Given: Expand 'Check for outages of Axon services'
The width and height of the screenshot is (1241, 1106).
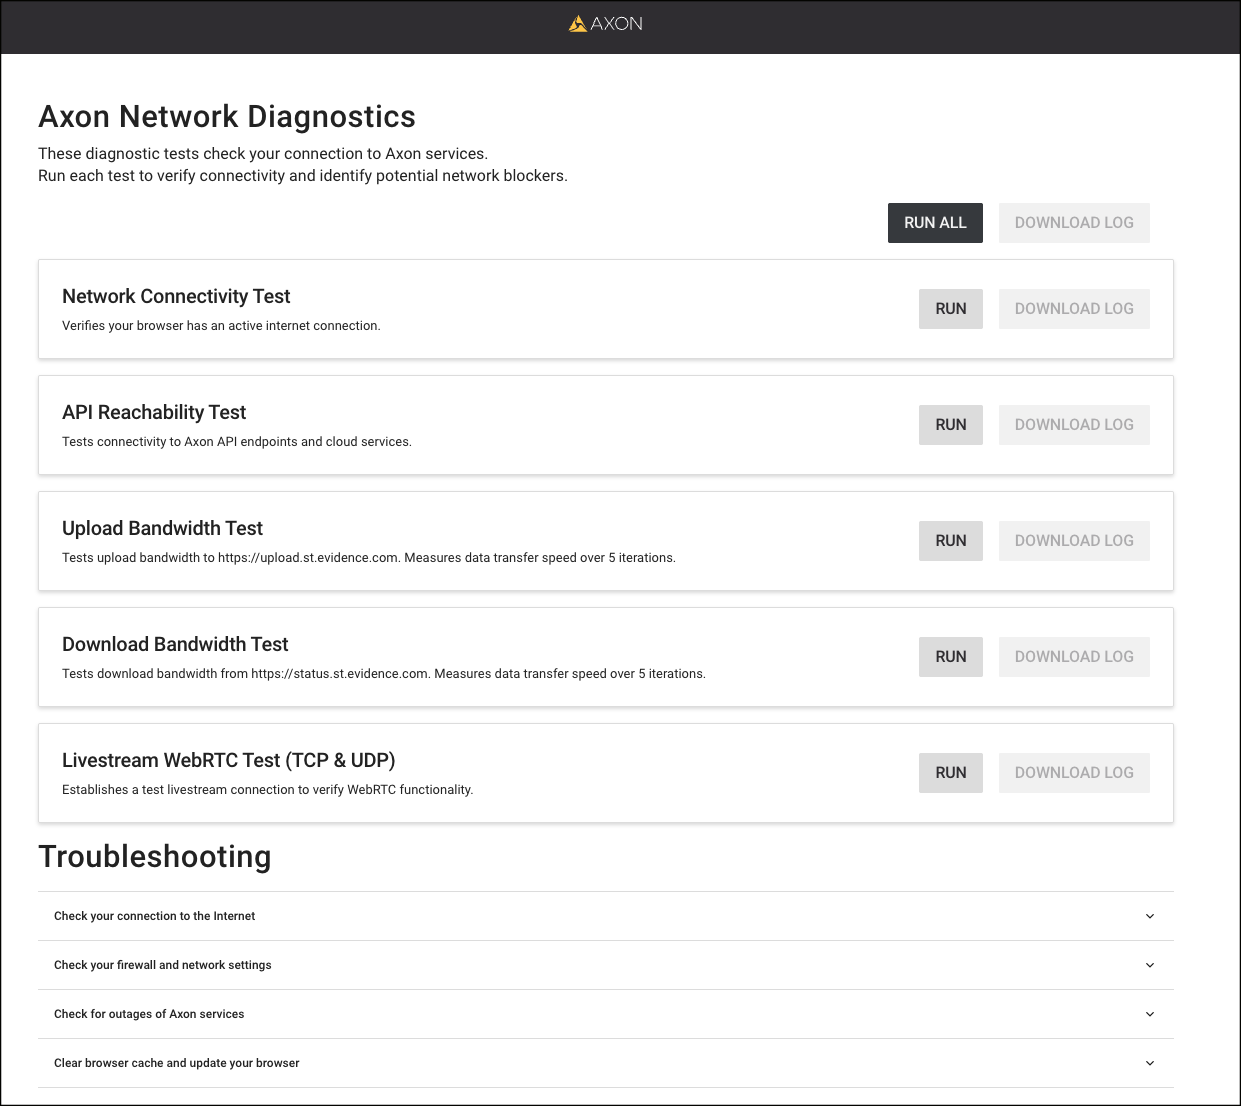Looking at the screenshot, I should pyautogui.click(x=149, y=1014).
